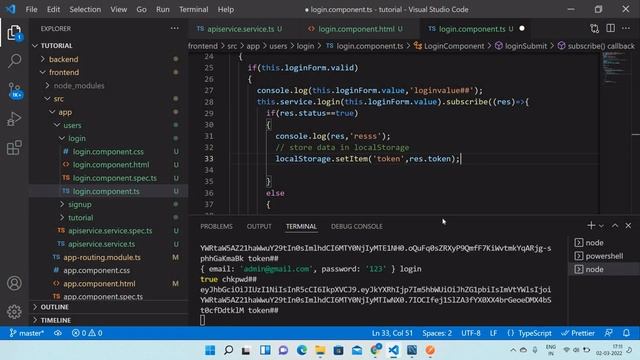640x360 pixels.
Task: Open the Selection menu
Action: click(85, 9)
